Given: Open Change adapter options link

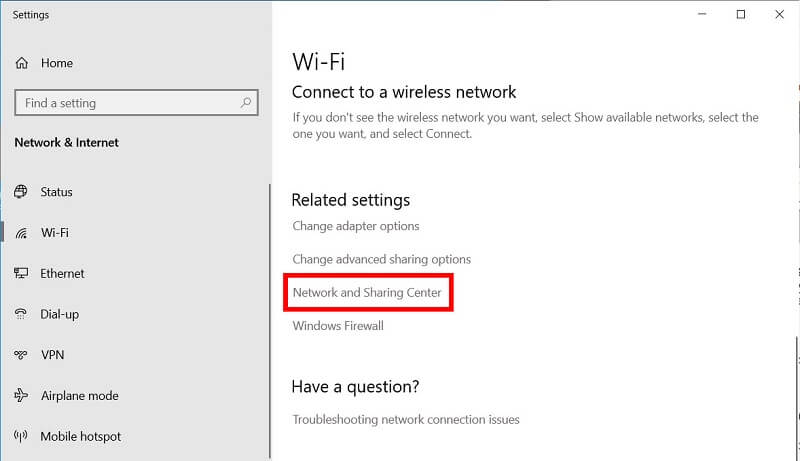Looking at the screenshot, I should pos(356,226).
